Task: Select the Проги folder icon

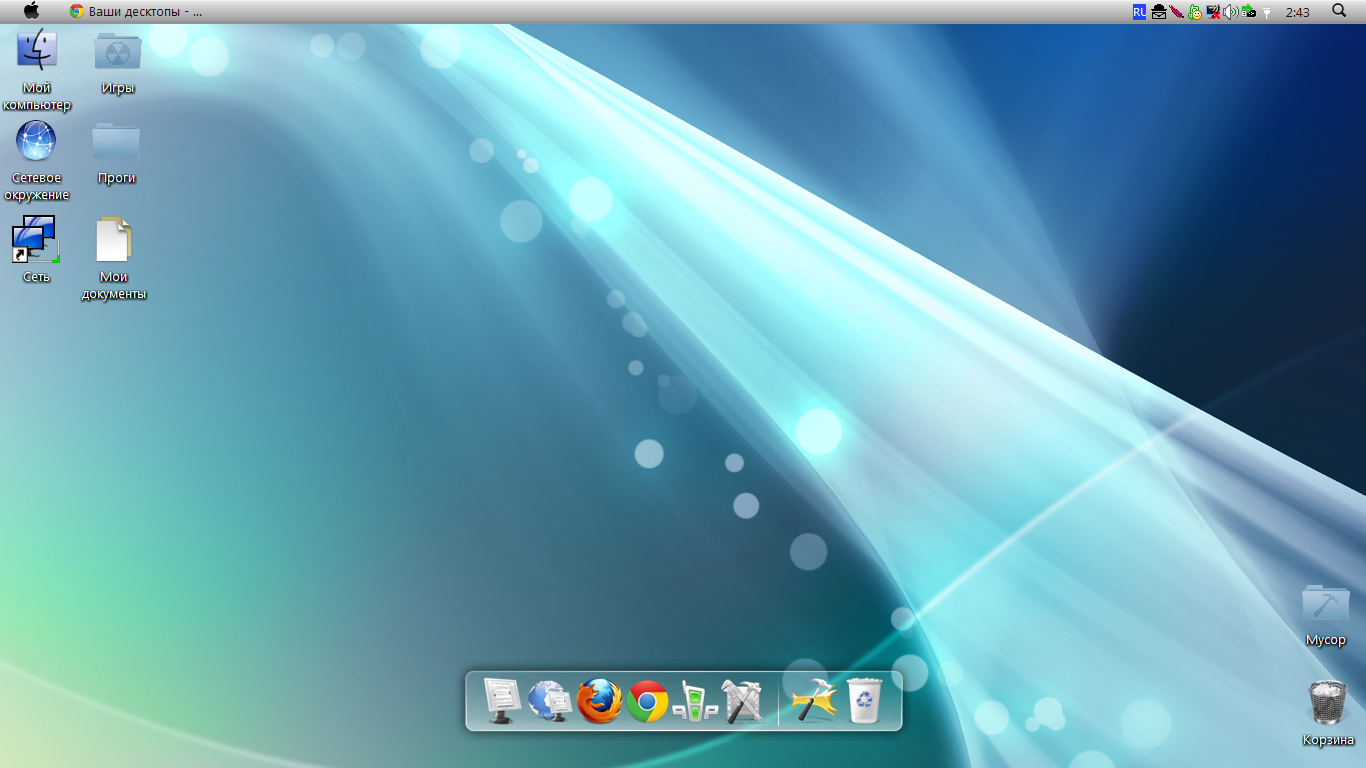Action: [x=116, y=143]
